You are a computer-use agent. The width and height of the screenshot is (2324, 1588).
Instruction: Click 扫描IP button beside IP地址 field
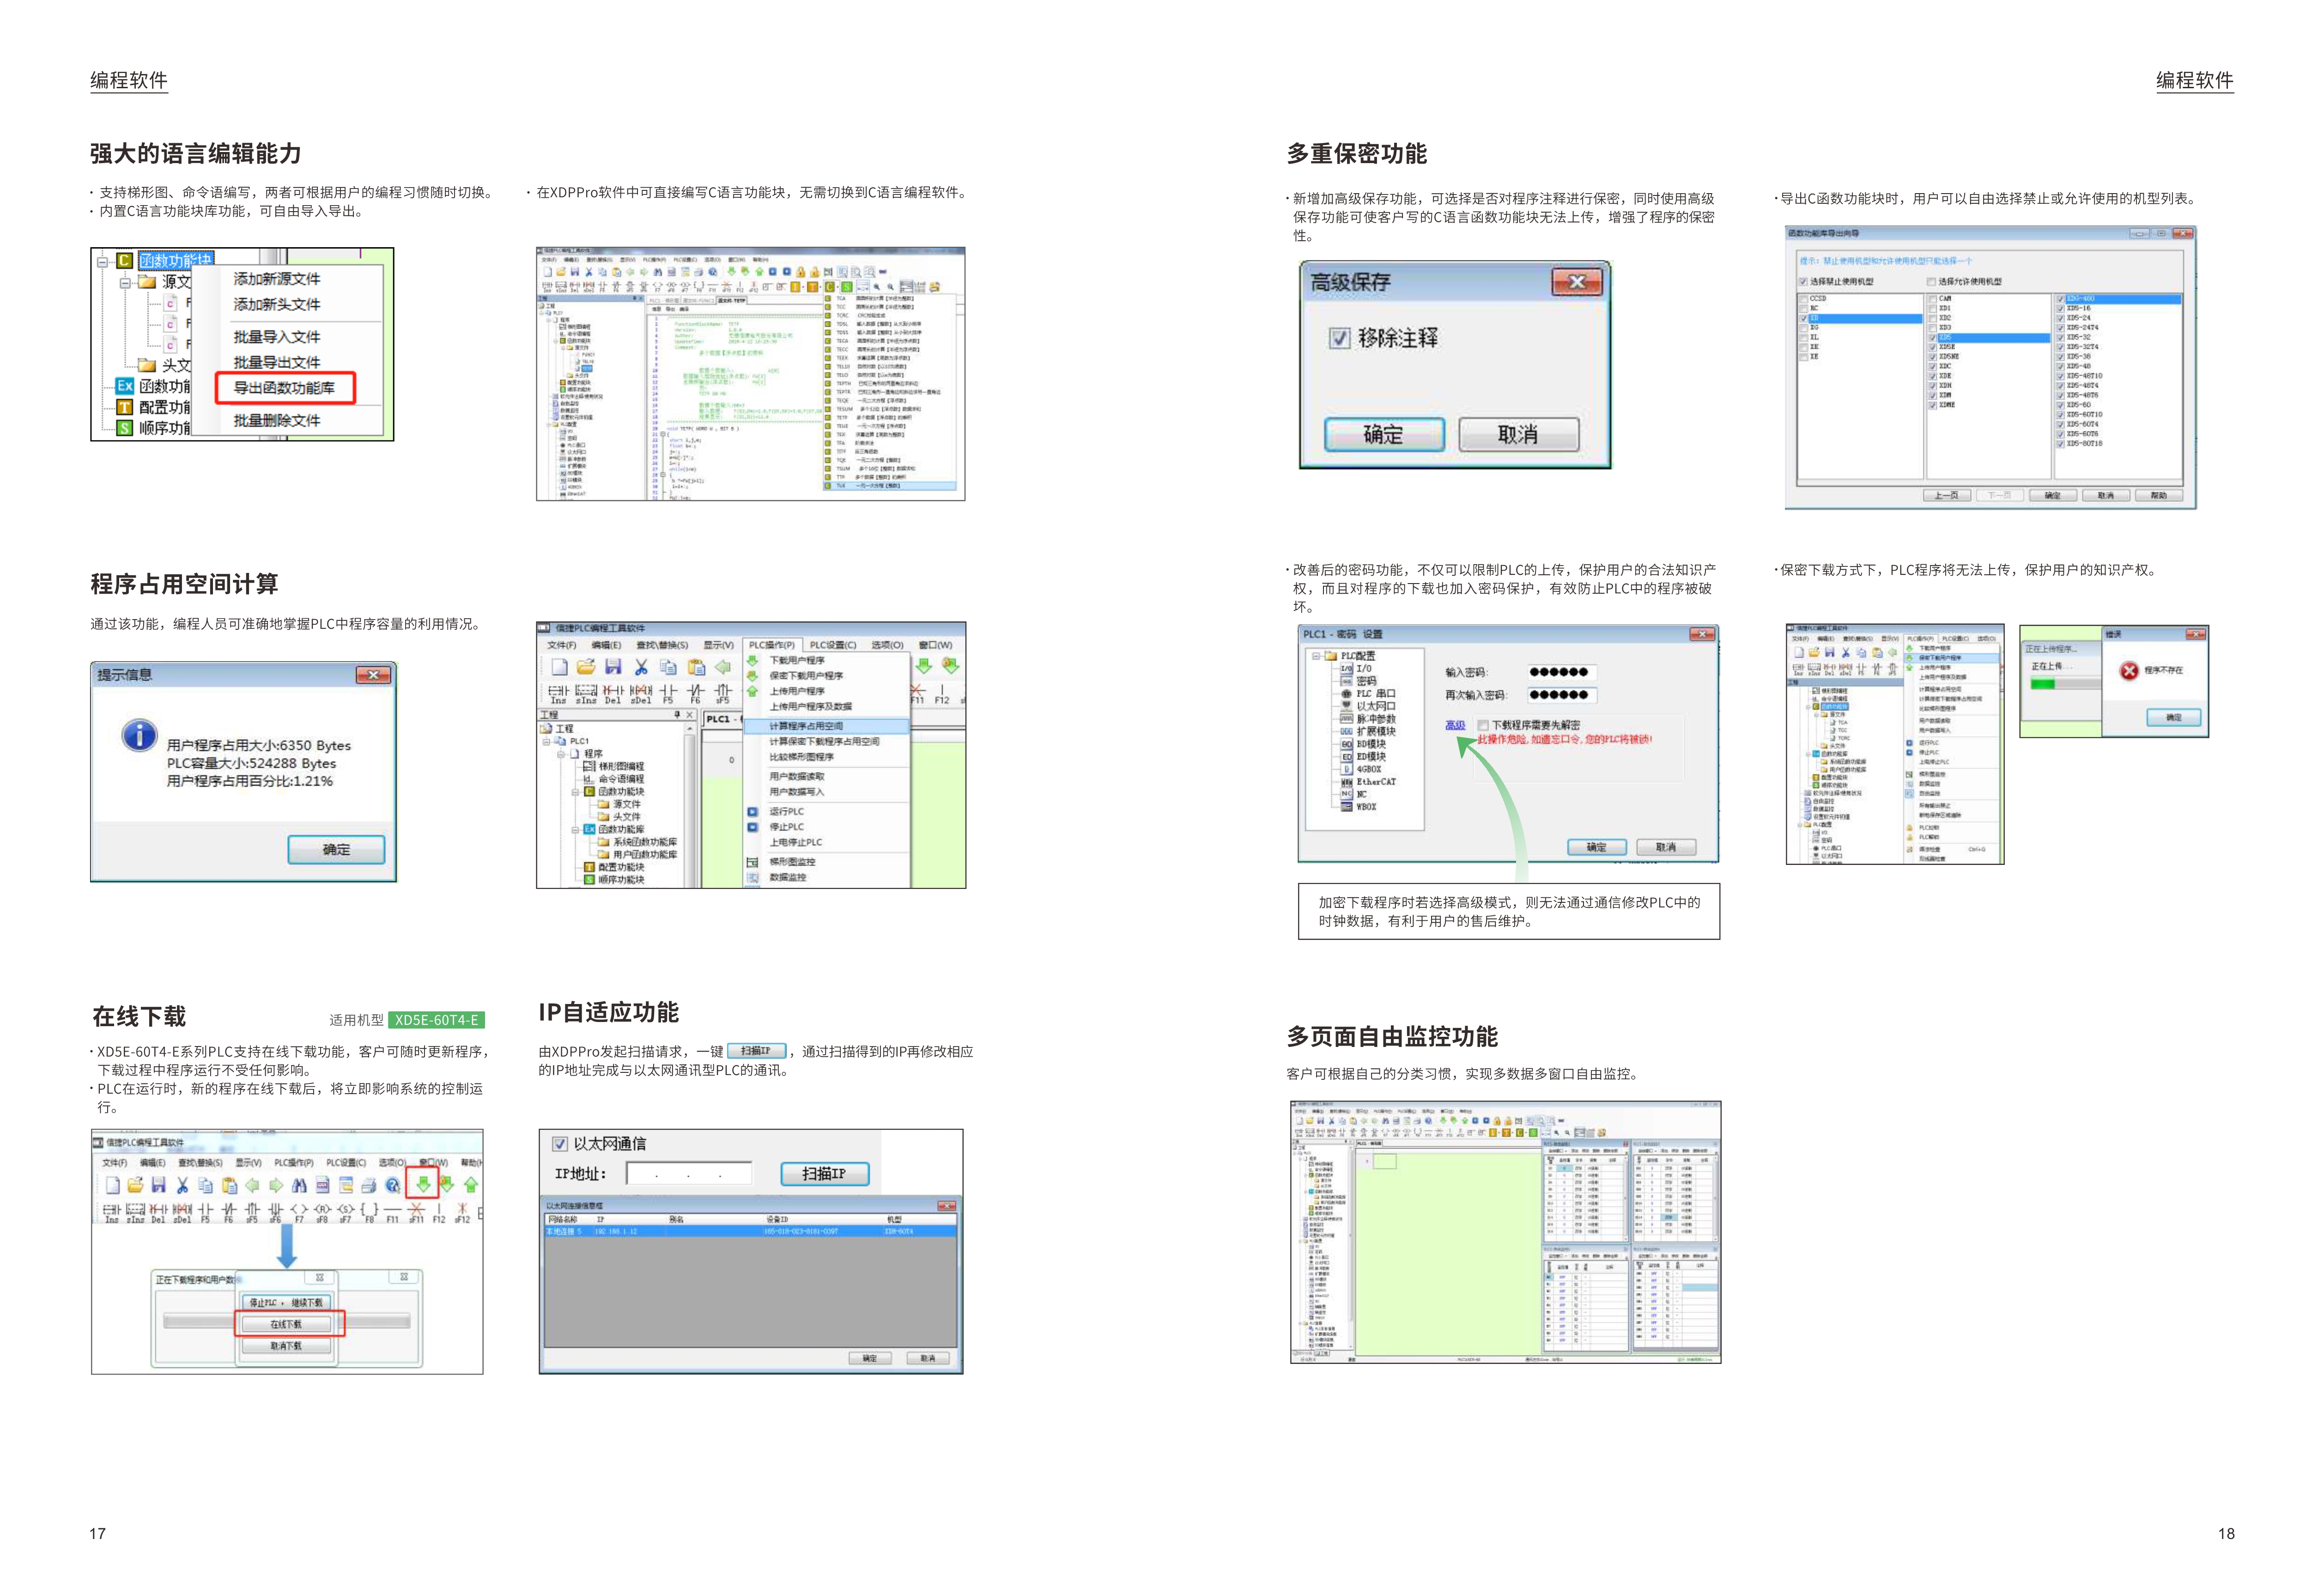pyautogui.click(x=824, y=1174)
